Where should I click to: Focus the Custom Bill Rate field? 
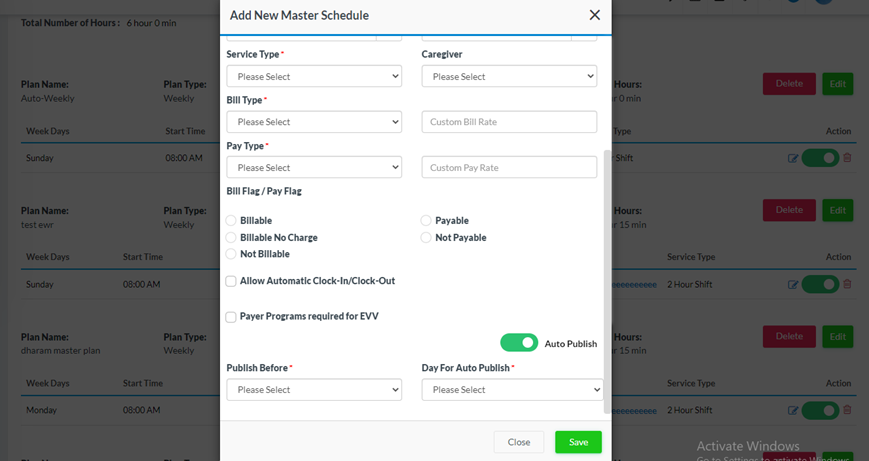(509, 122)
